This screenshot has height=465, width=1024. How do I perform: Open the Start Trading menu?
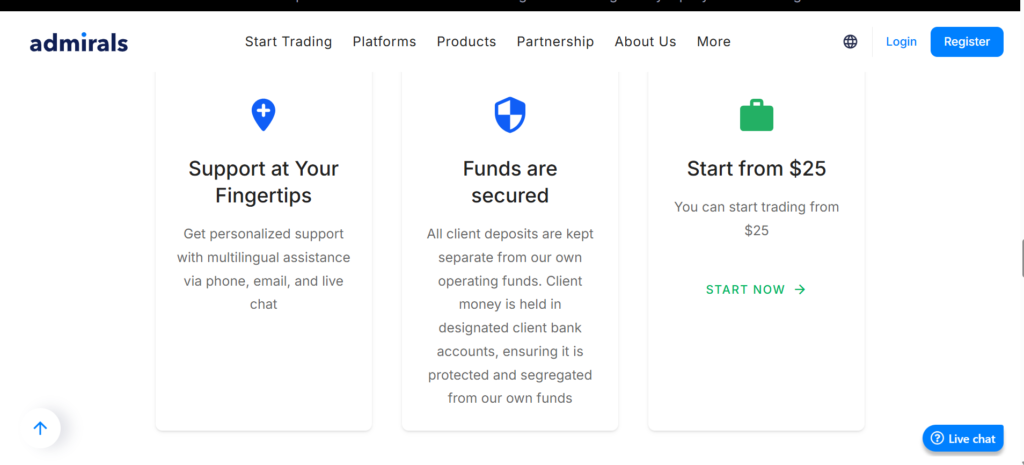tap(288, 42)
